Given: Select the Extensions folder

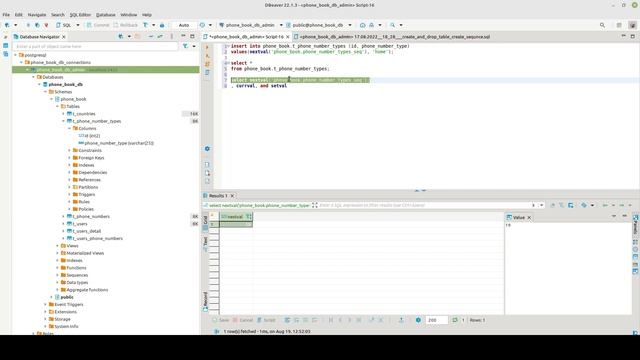Looking at the screenshot, I should [65, 312].
